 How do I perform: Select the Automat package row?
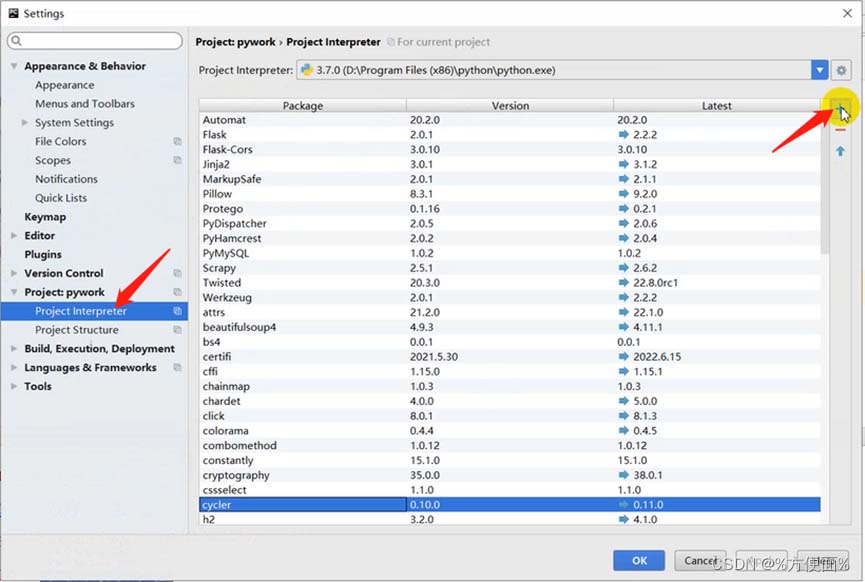[510, 120]
